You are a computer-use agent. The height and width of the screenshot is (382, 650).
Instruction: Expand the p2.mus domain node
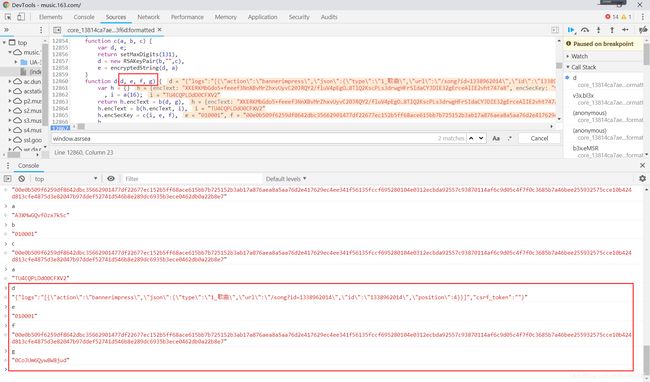click(10, 101)
